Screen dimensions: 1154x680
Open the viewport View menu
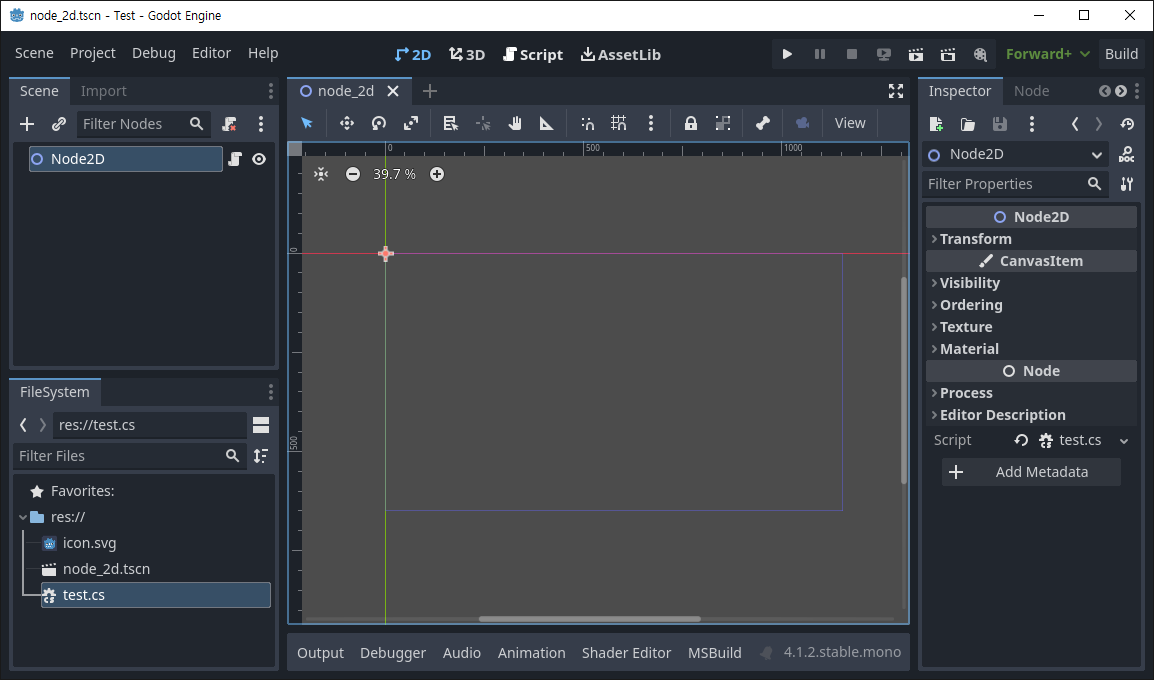850,123
